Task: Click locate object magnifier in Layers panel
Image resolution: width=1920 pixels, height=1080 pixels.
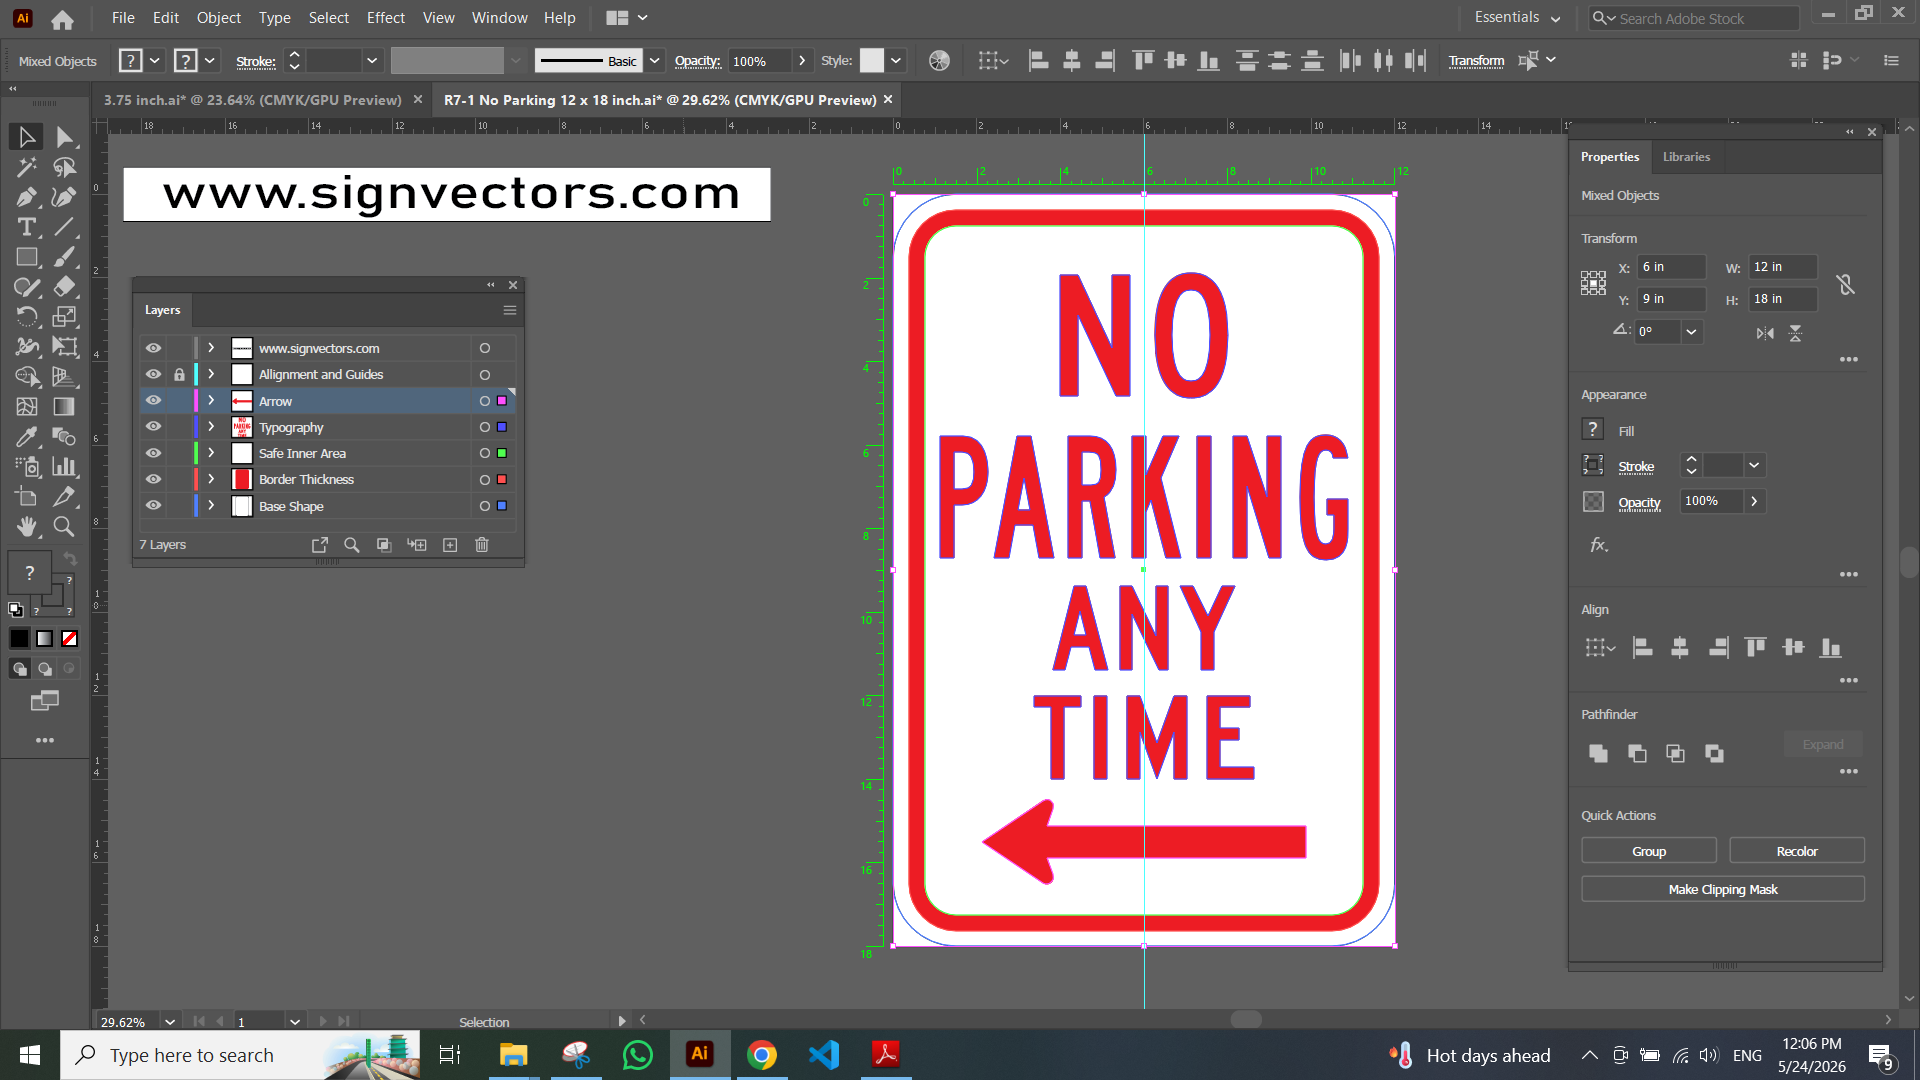Action: (x=351, y=545)
